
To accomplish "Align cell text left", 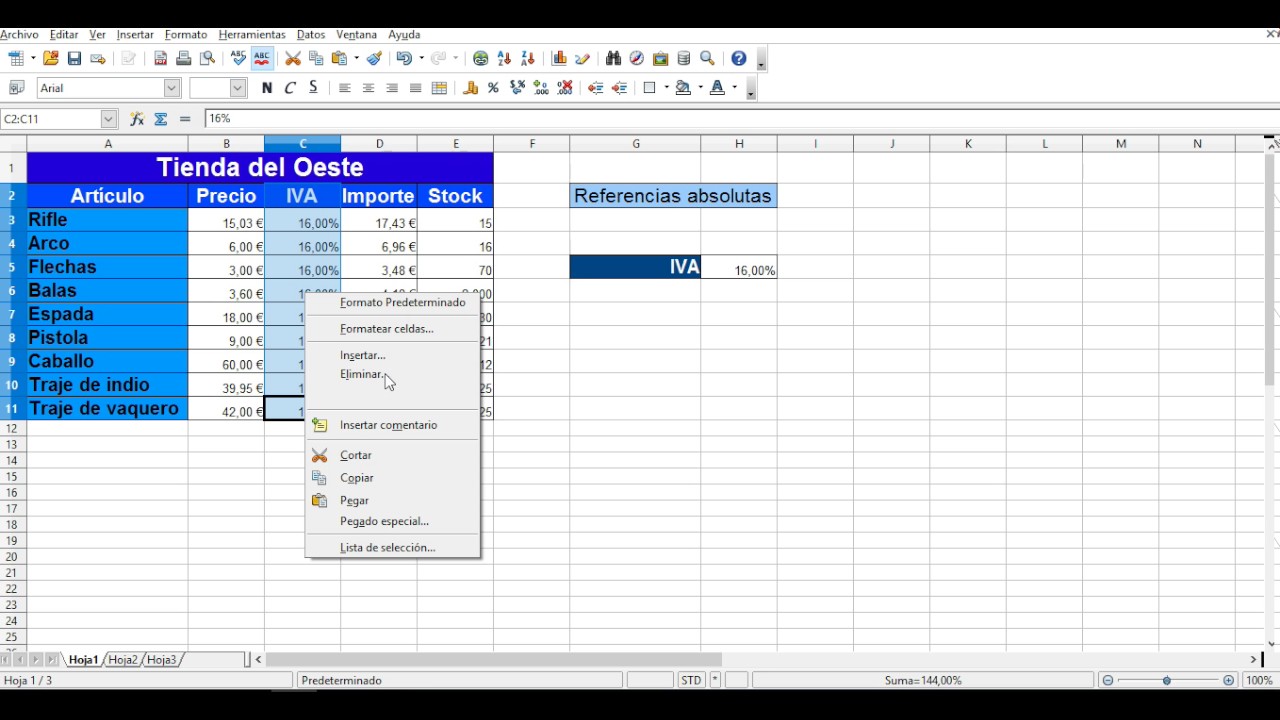I will (x=345, y=88).
